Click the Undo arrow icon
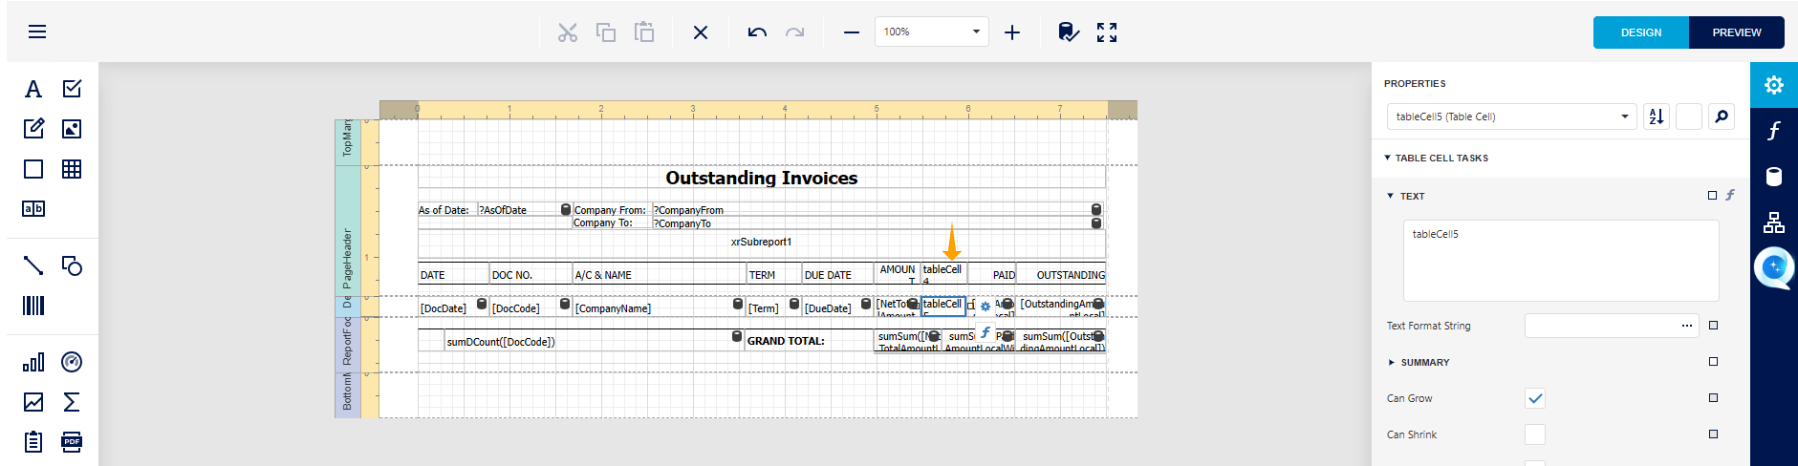 click(x=757, y=33)
